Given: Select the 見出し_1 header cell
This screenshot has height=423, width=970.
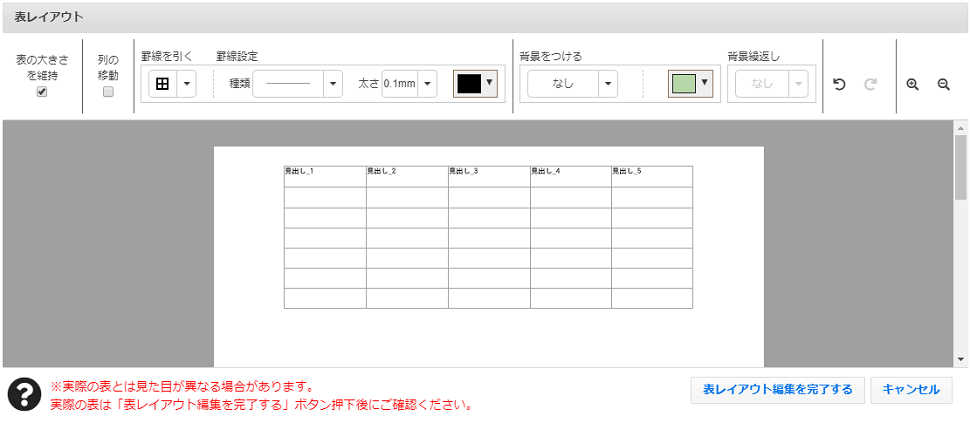Looking at the screenshot, I should tap(325, 176).
